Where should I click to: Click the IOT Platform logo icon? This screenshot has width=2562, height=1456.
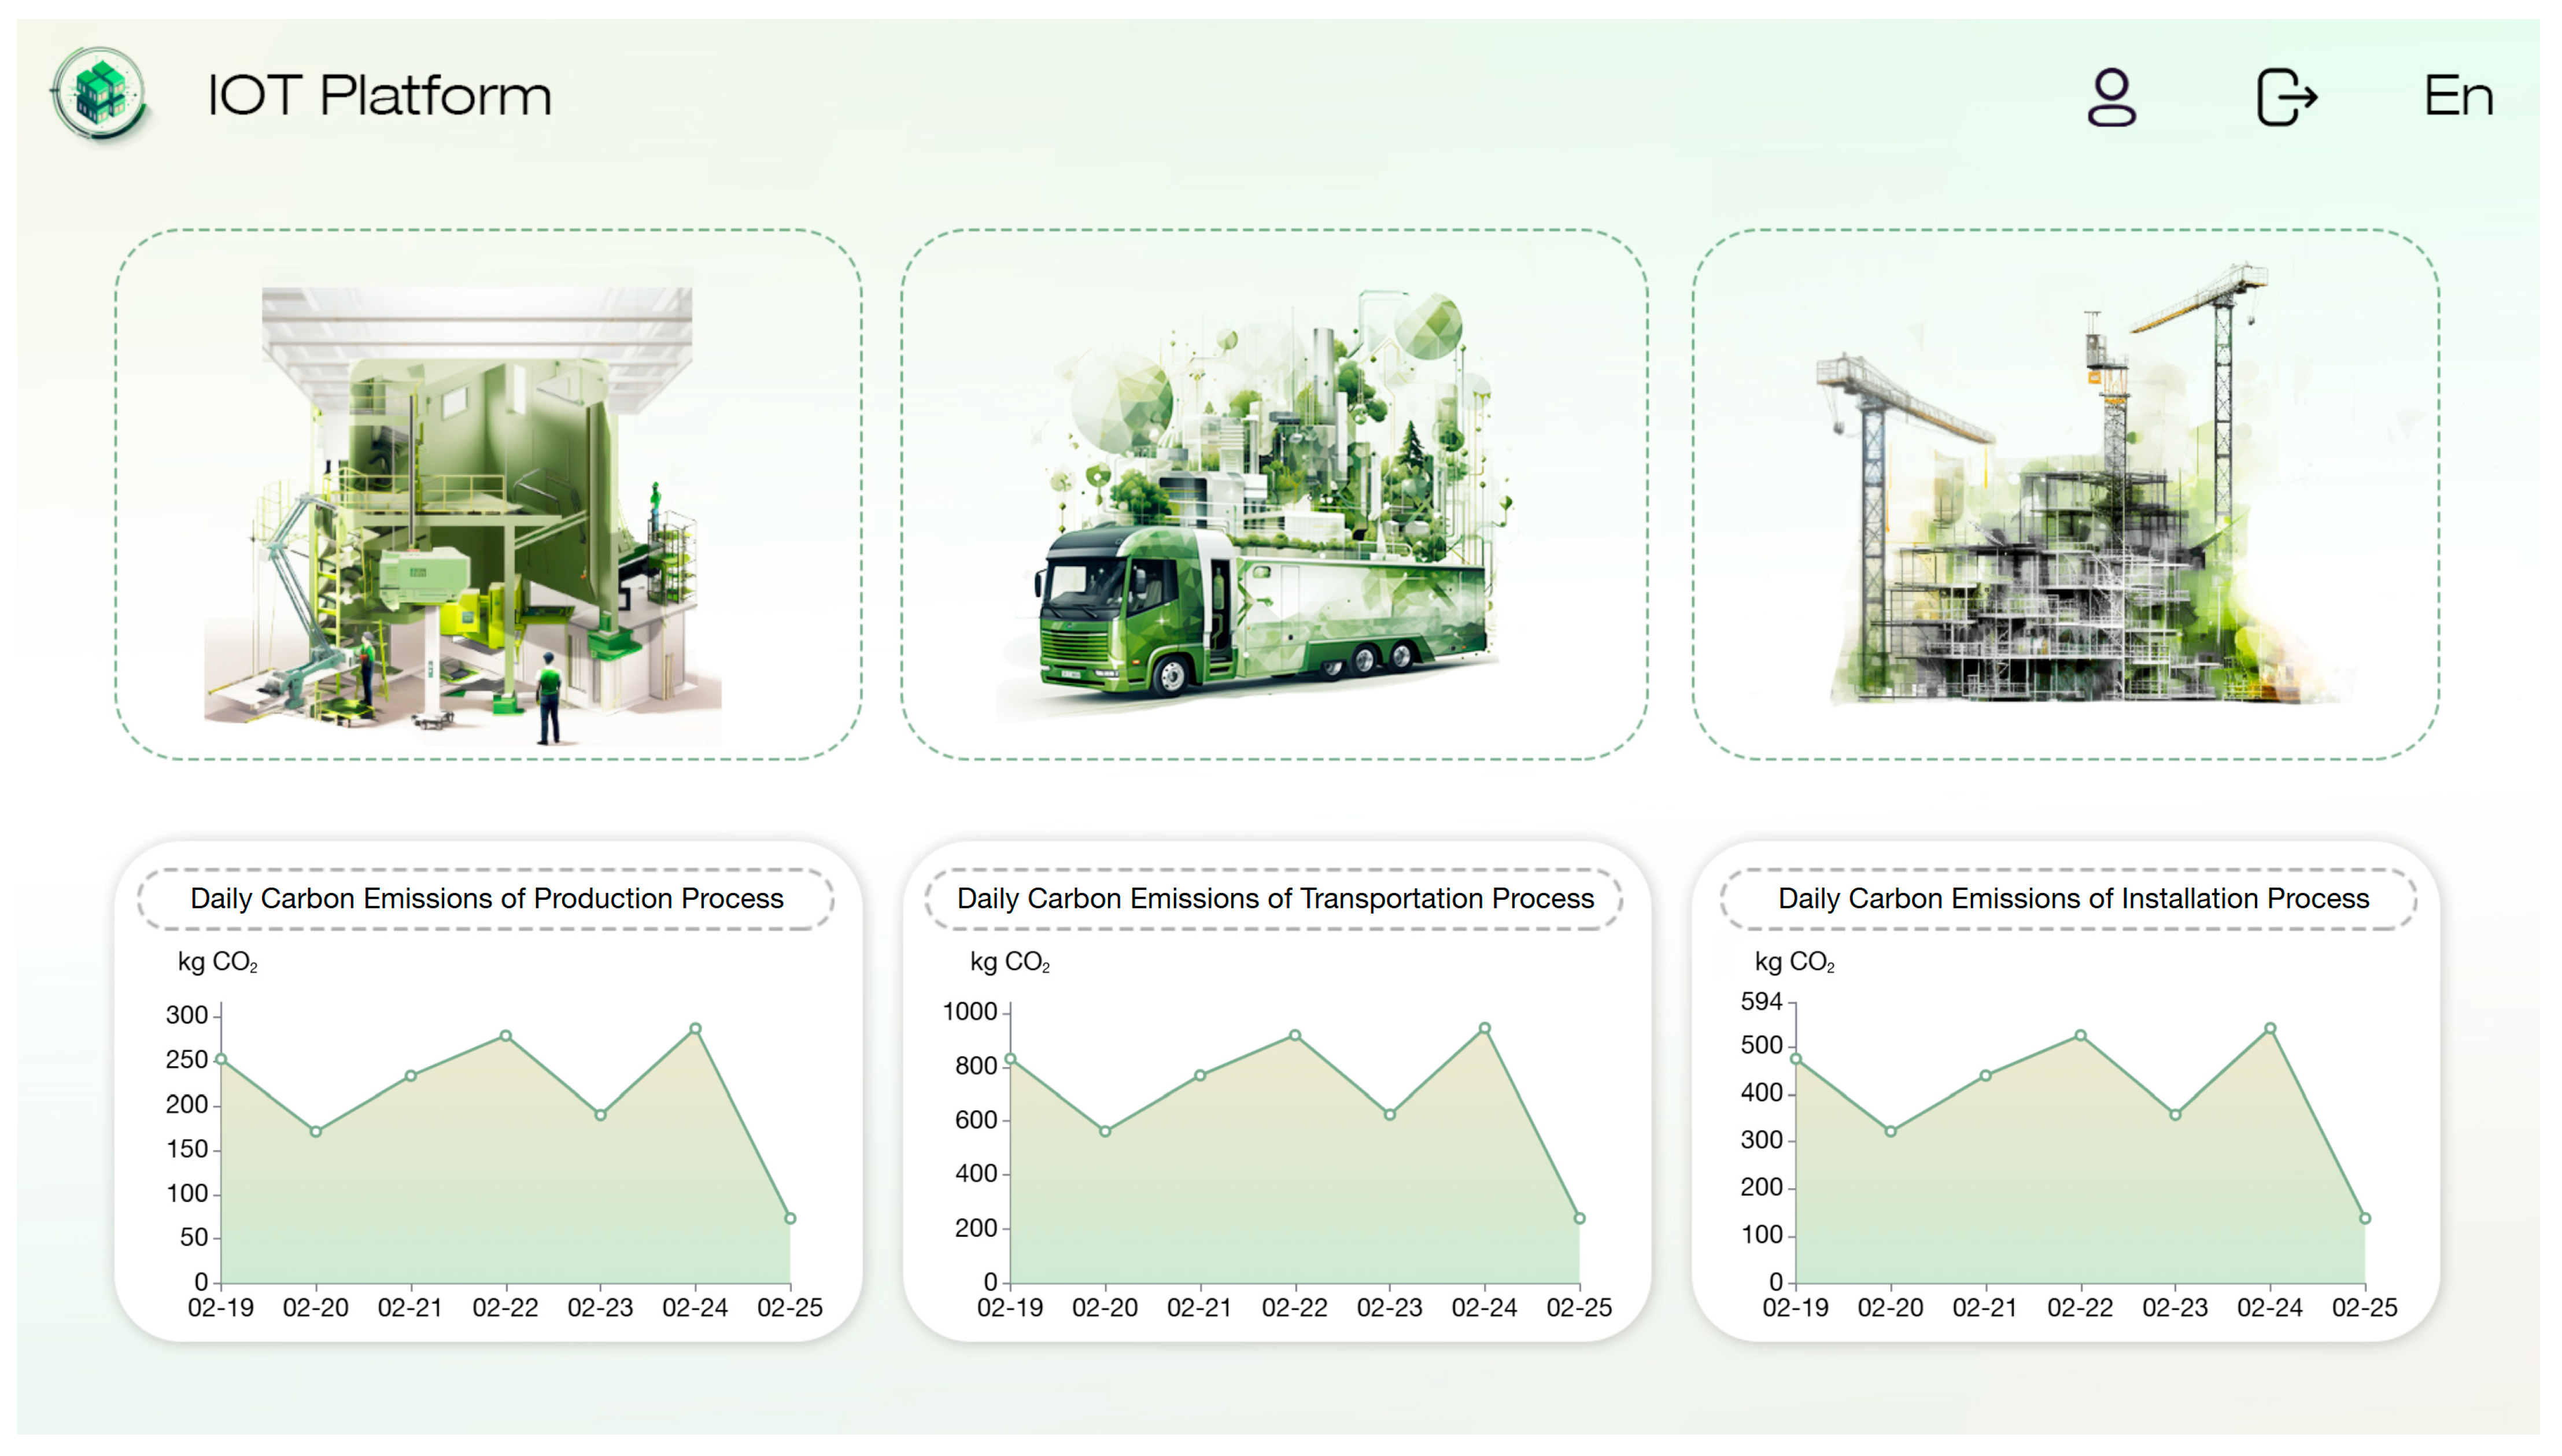[x=100, y=93]
